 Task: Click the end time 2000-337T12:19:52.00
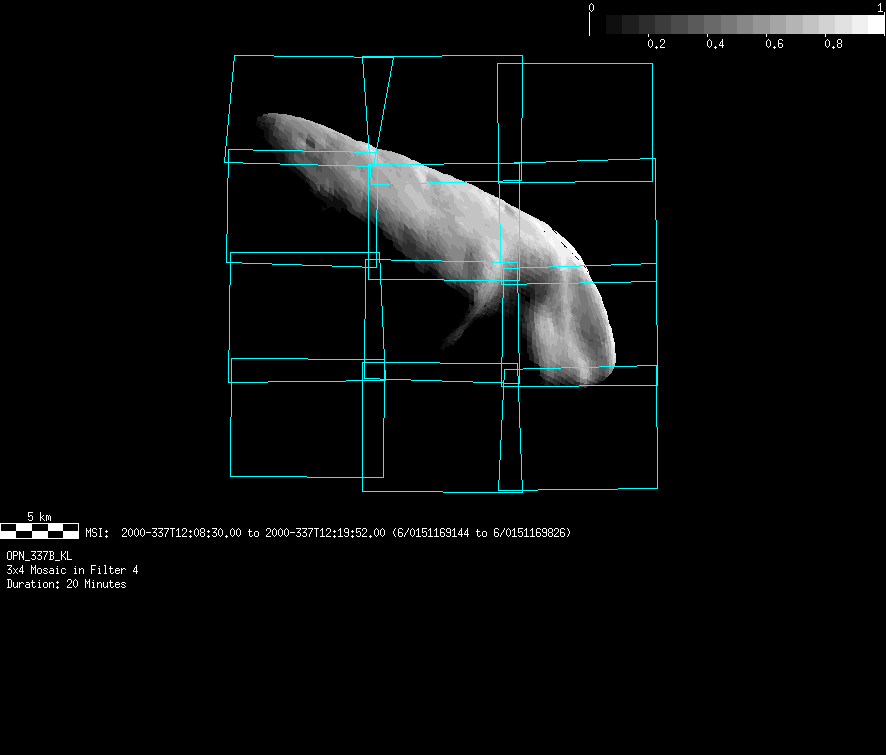pyautogui.click(x=325, y=533)
